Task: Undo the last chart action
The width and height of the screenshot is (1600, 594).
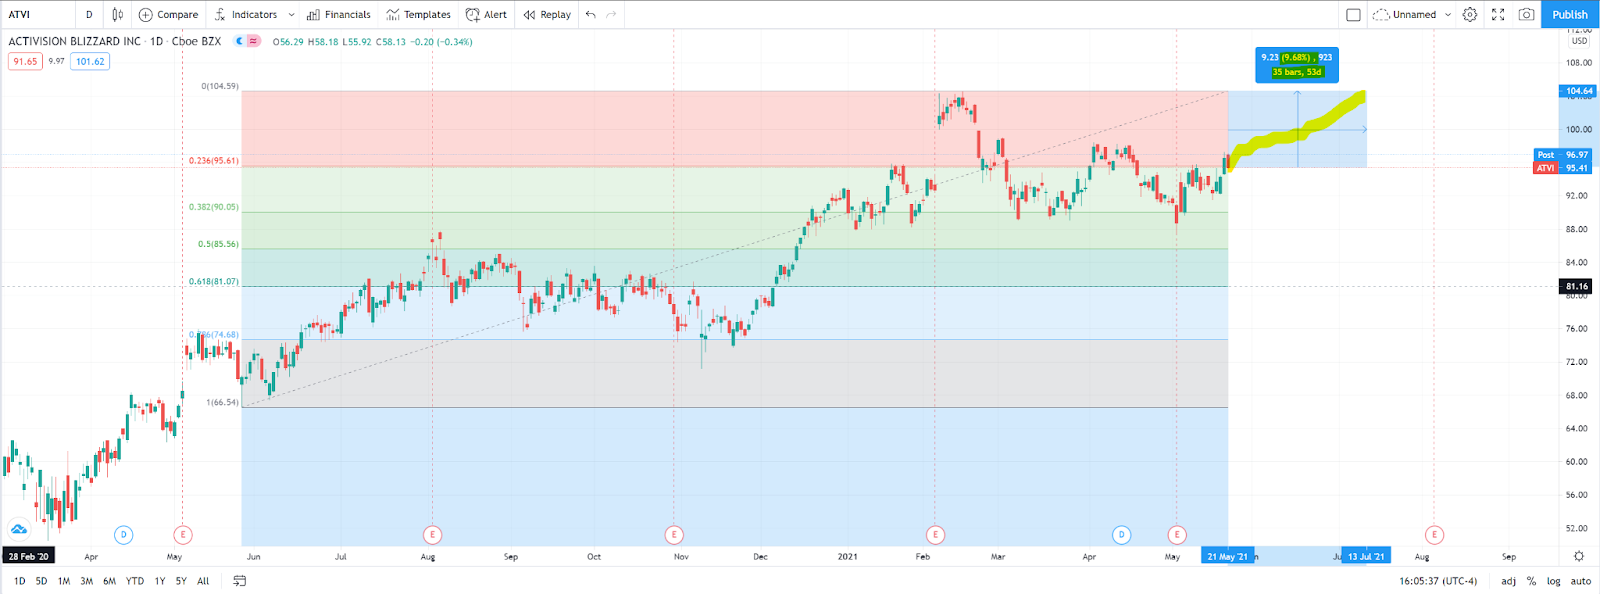Action: click(x=591, y=14)
